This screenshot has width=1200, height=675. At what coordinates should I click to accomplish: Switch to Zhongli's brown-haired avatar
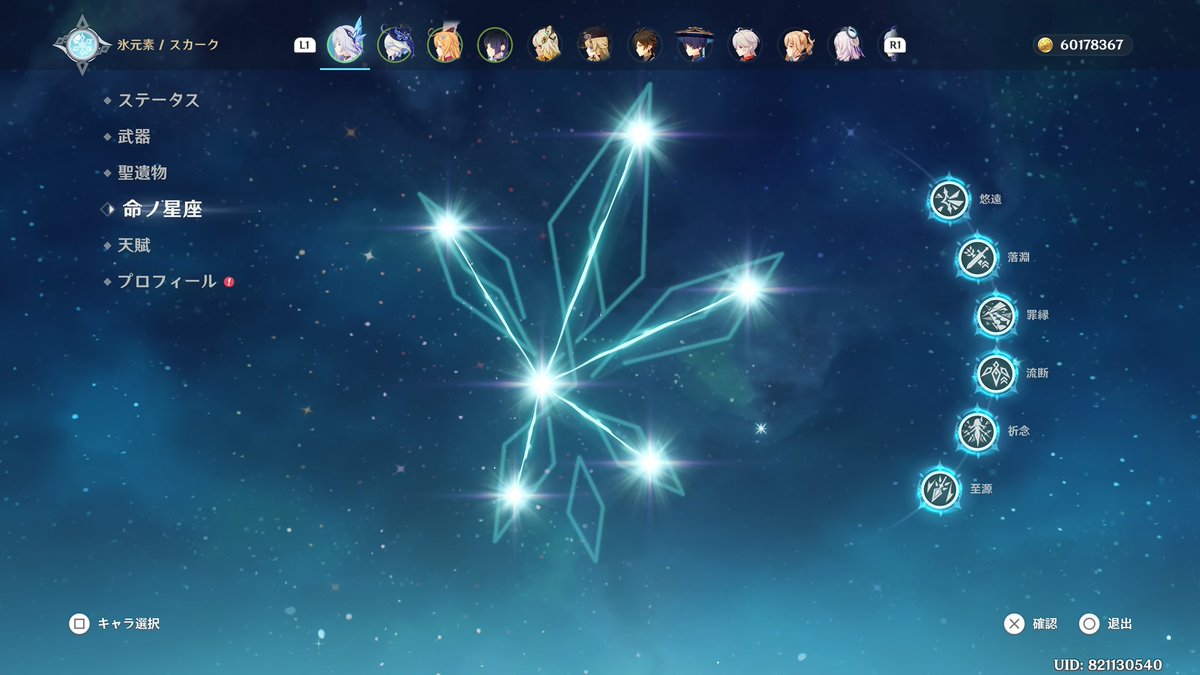point(644,45)
